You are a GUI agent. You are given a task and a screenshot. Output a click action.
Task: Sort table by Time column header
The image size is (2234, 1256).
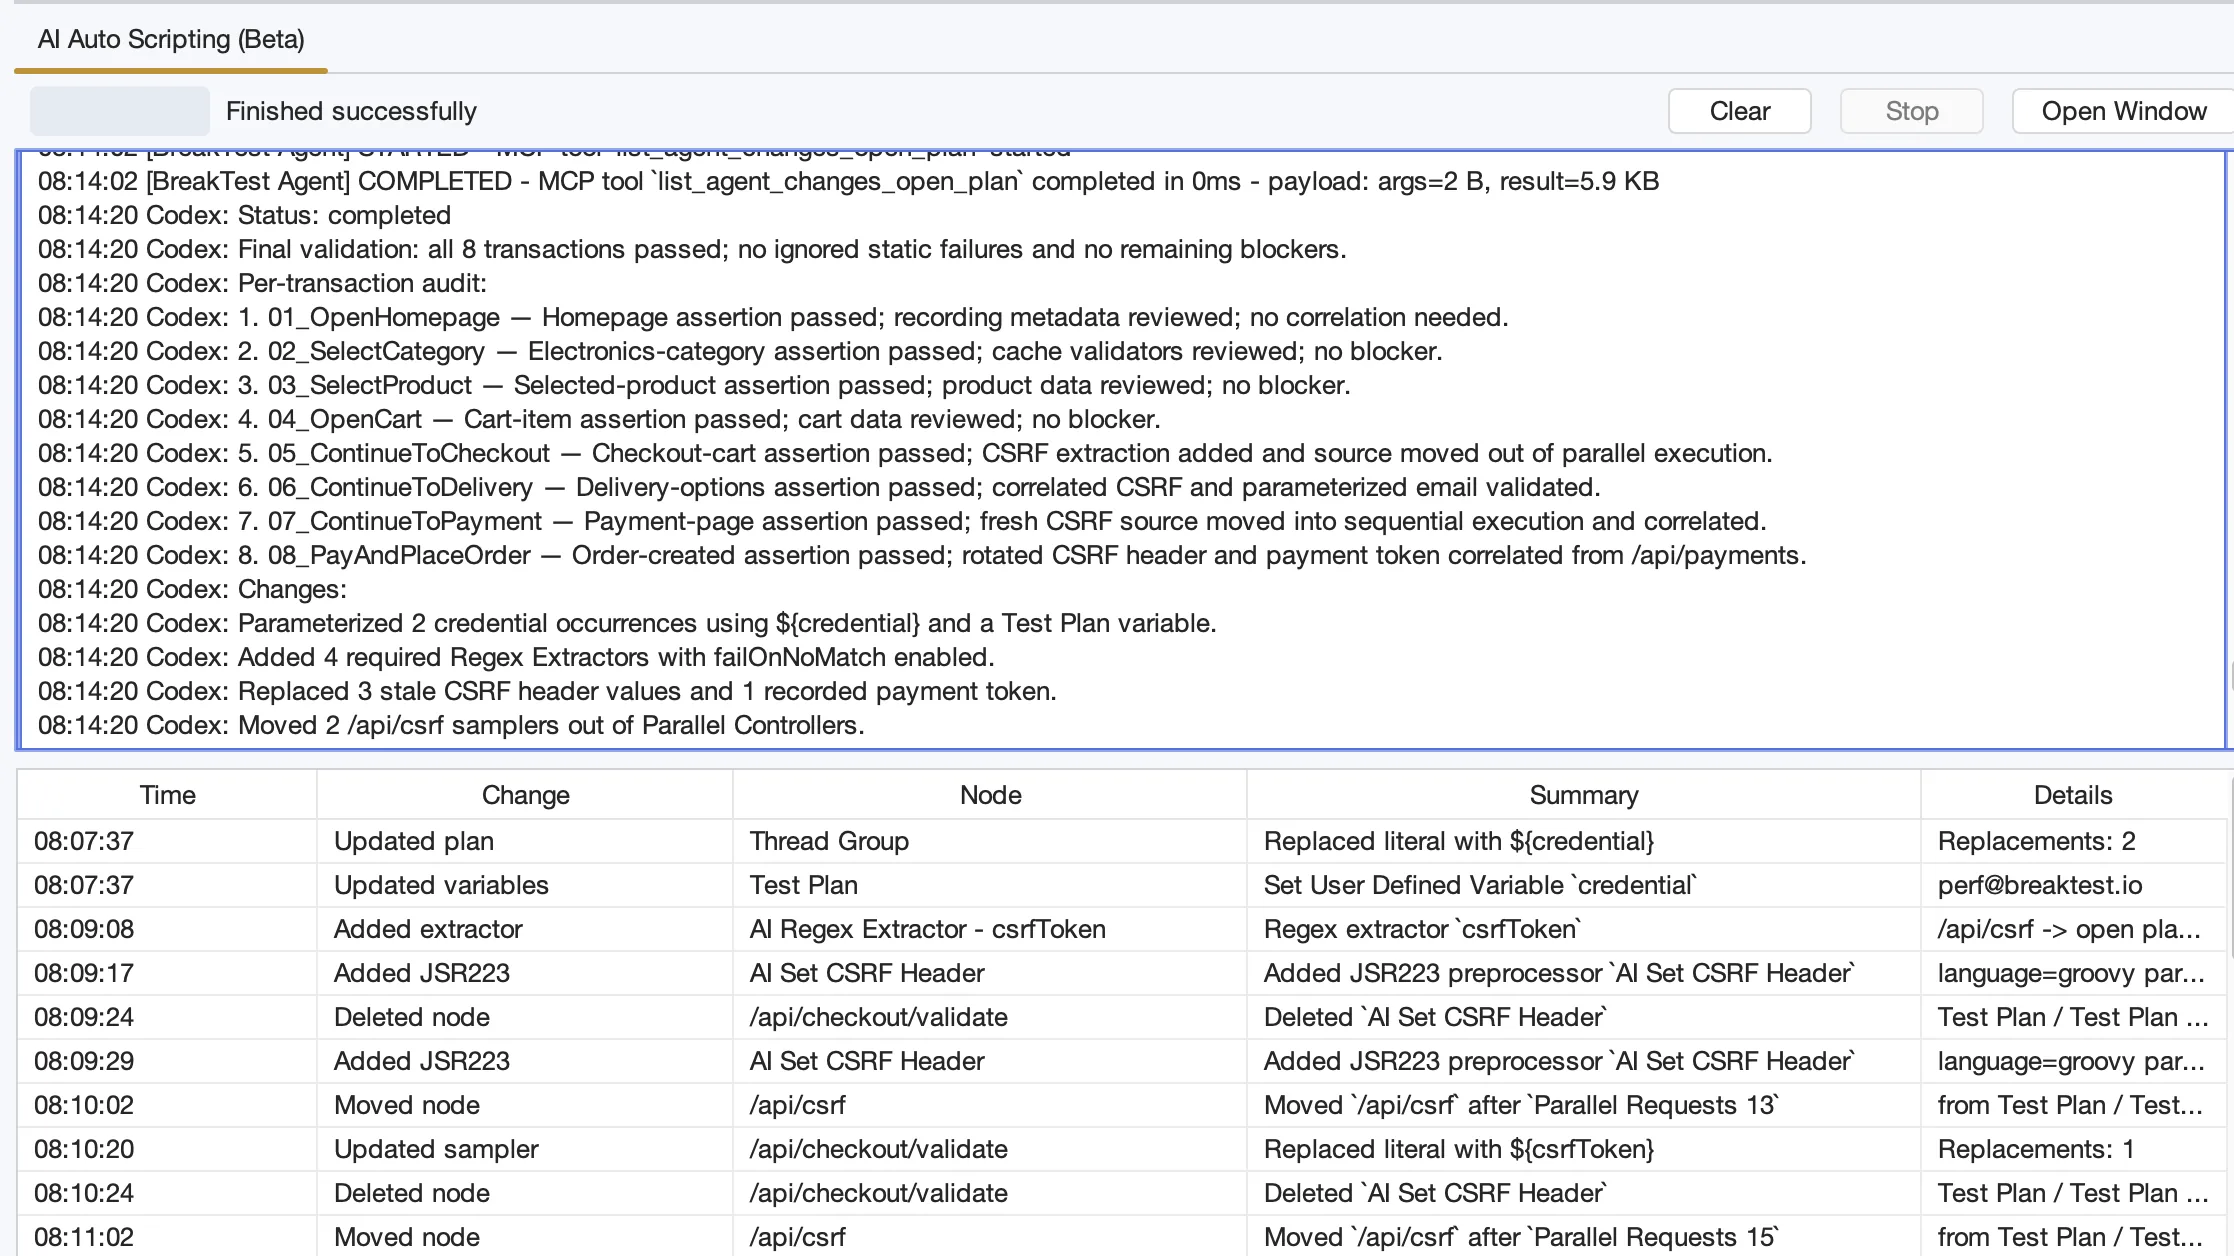coord(167,795)
